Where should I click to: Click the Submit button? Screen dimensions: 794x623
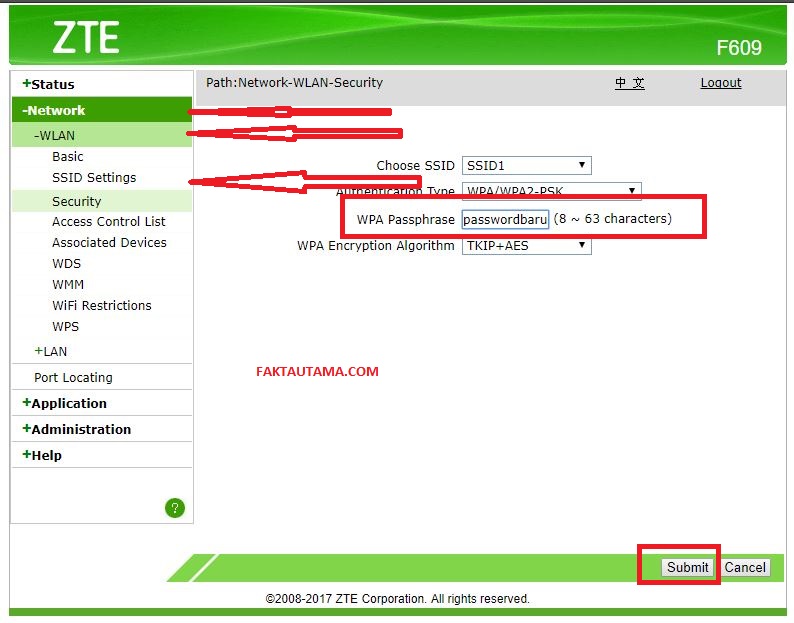click(x=687, y=567)
